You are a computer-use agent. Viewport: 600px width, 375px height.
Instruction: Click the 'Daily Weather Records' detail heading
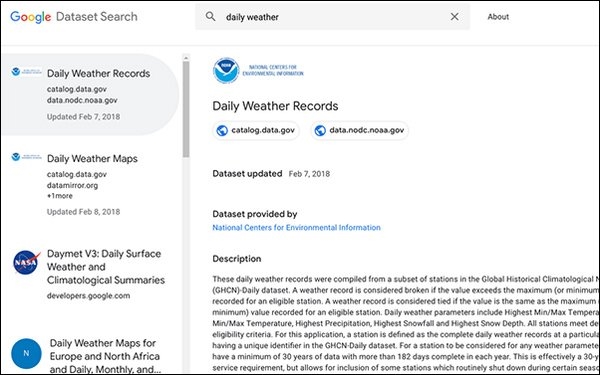coord(275,106)
